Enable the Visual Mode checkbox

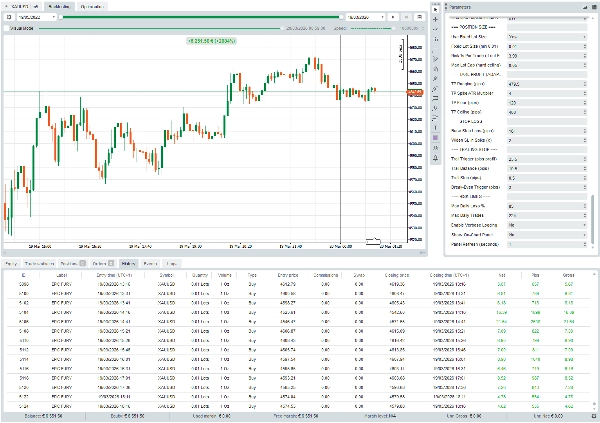6,28
